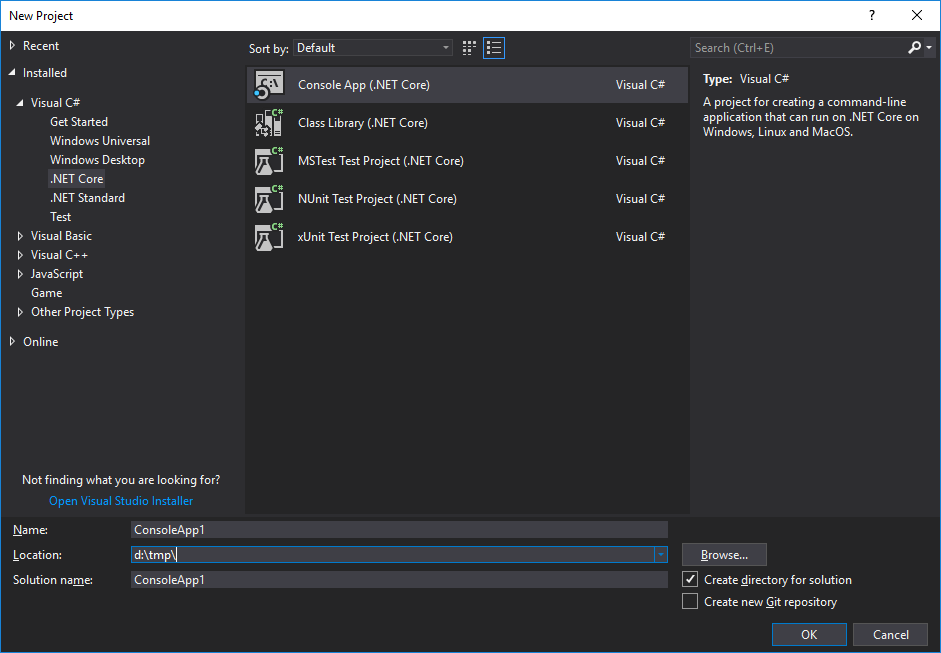Select the .NET Standard category
This screenshot has height=653, width=941.
click(88, 198)
